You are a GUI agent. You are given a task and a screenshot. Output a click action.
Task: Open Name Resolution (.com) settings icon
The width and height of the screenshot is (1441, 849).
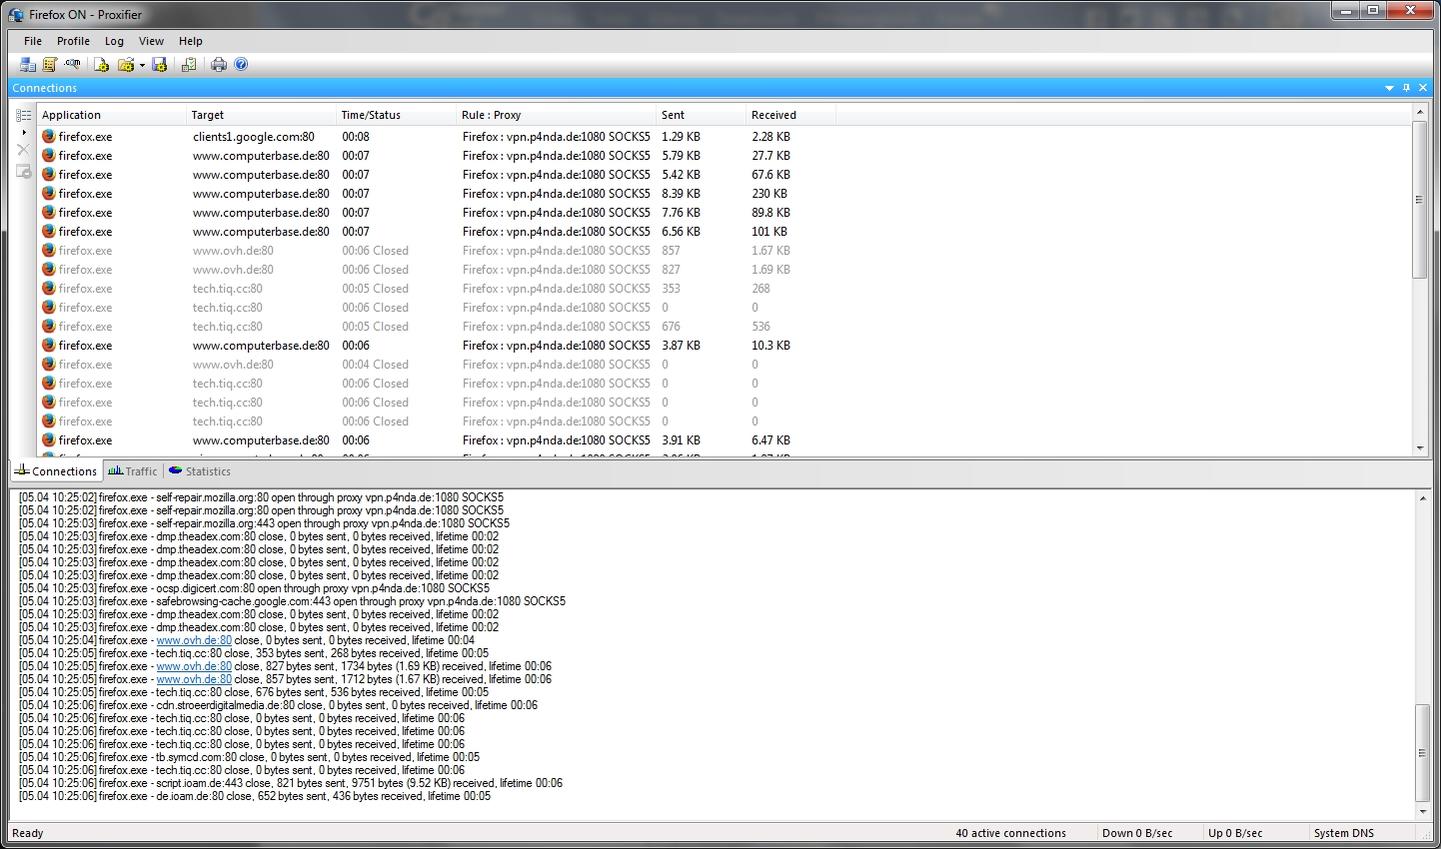pos(72,64)
